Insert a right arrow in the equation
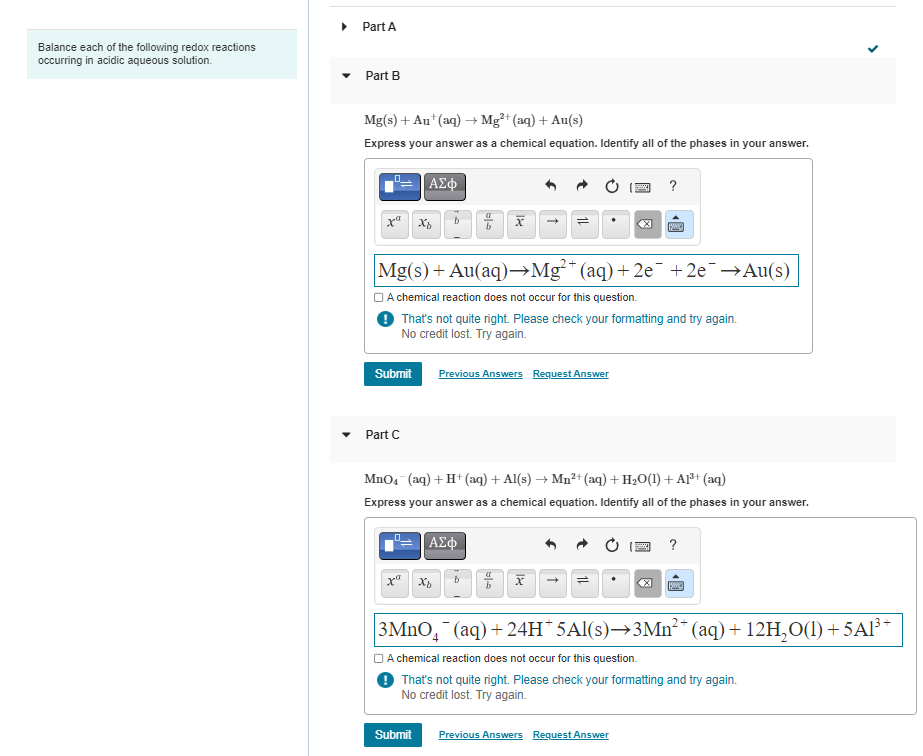The width and height of the screenshot is (923, 756). click(x=552, y=224)
